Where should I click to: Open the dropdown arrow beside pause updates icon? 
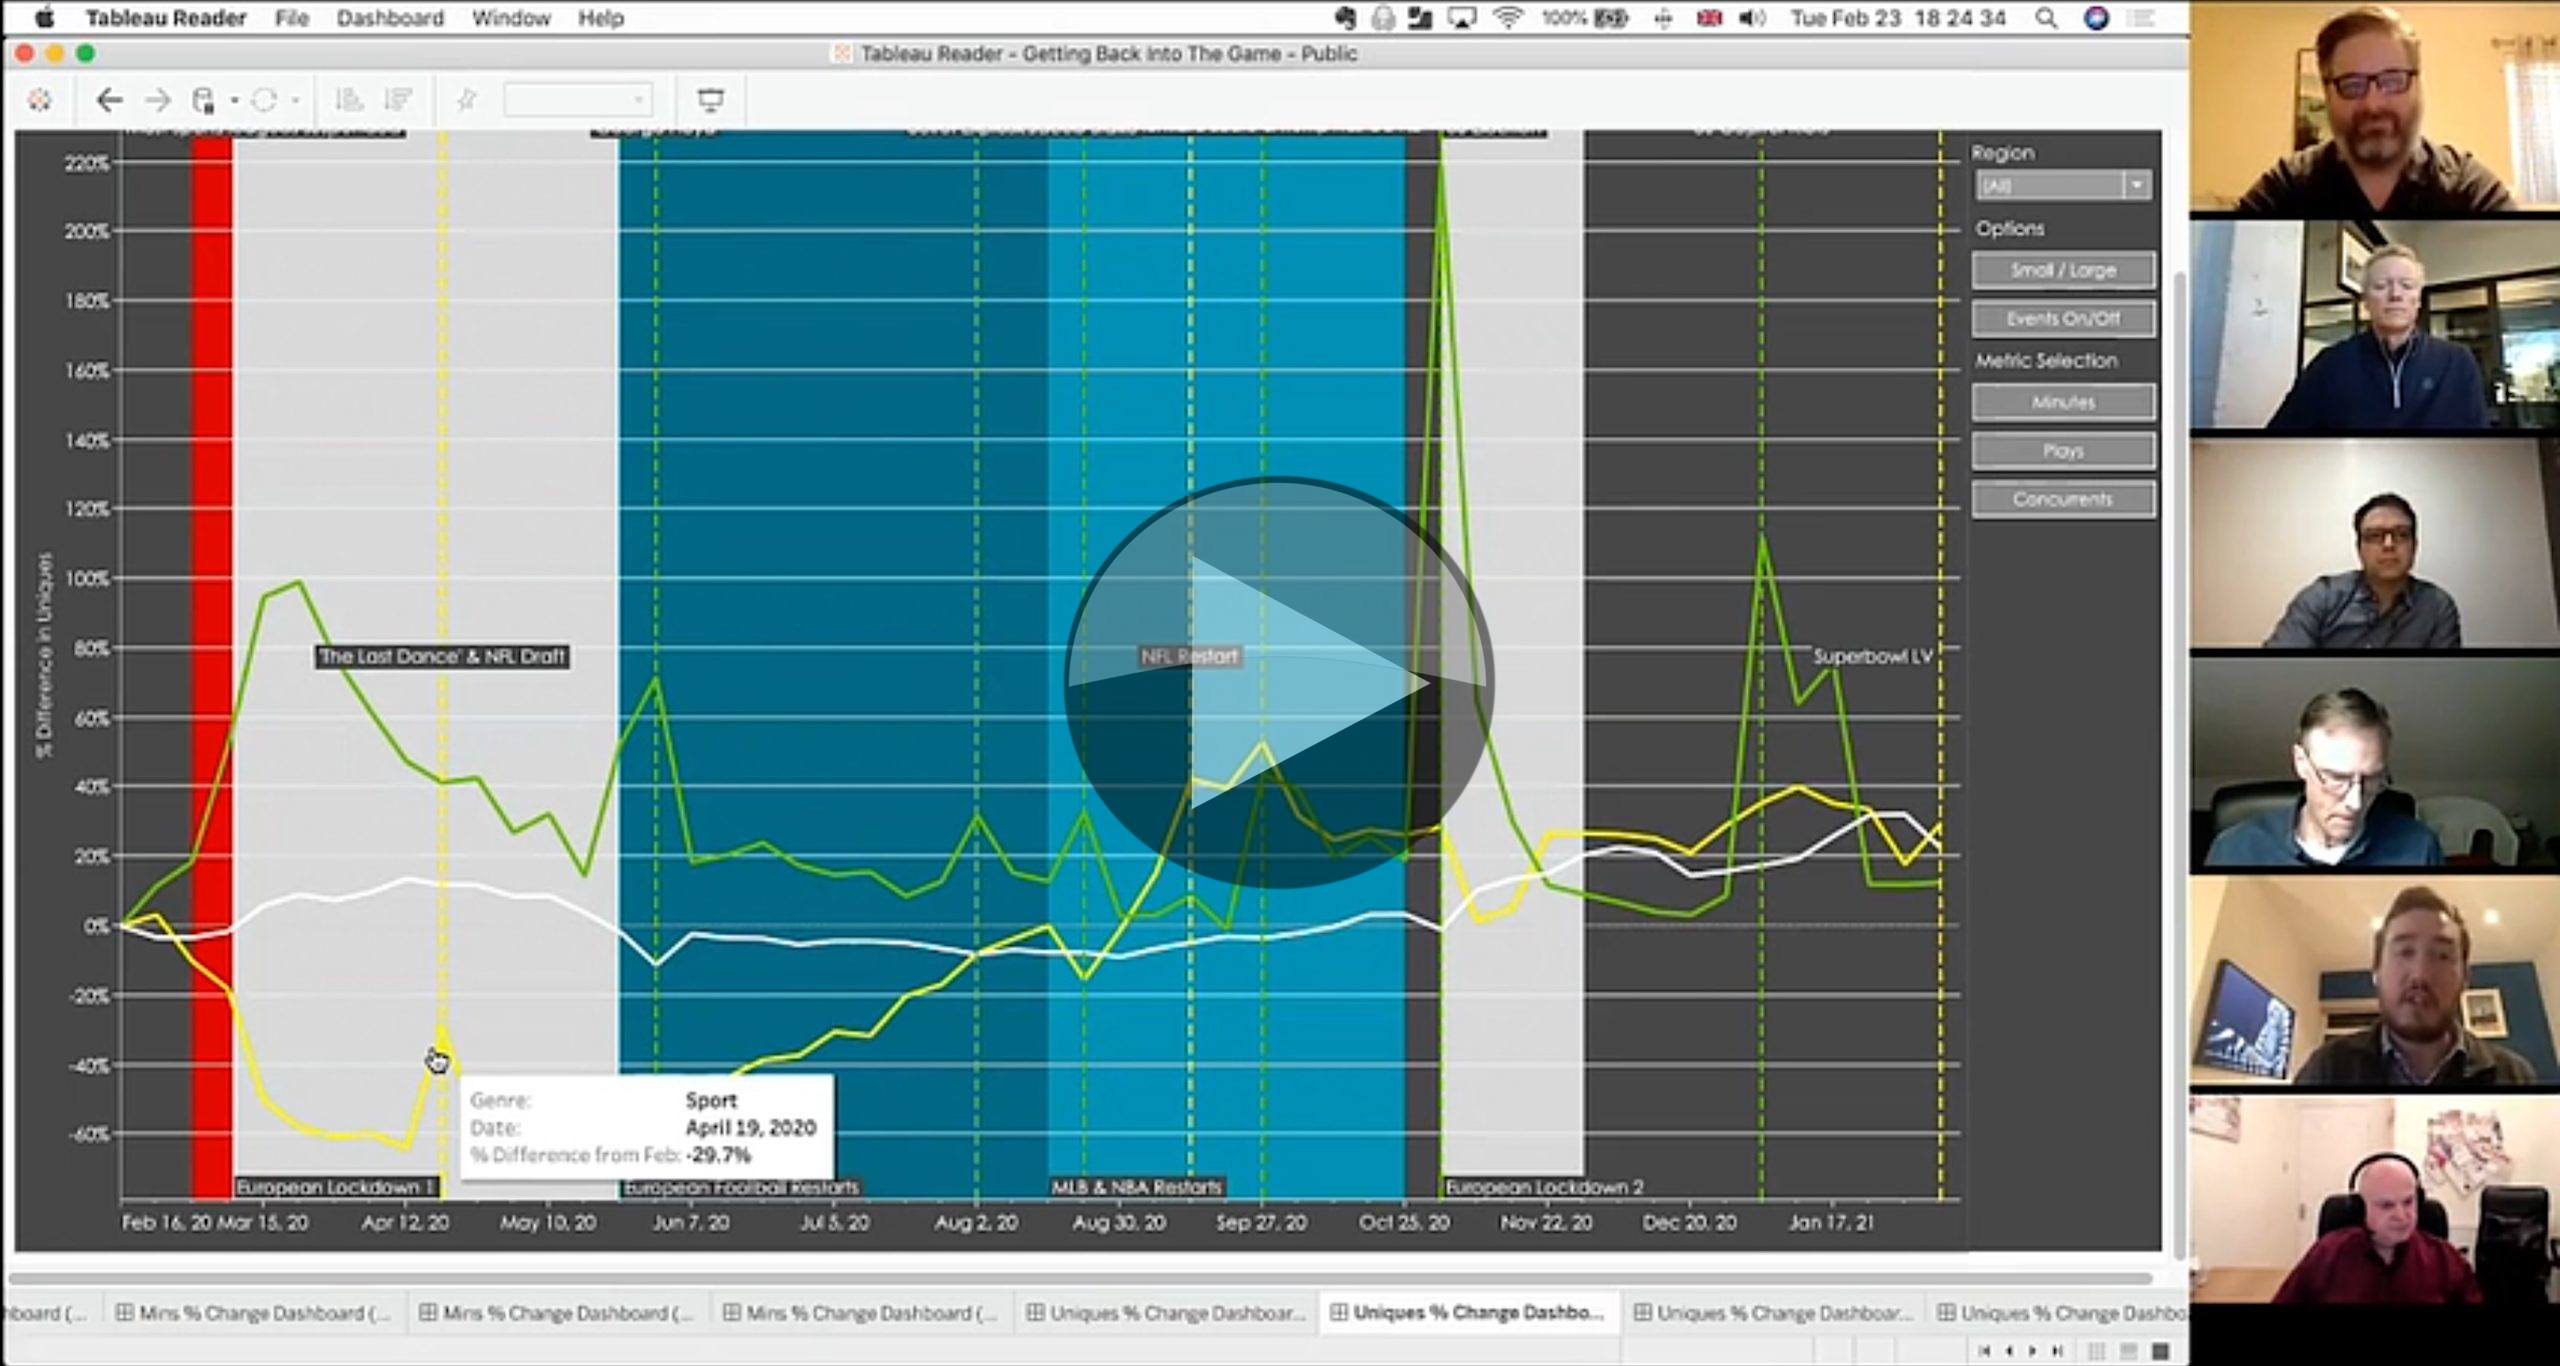click(x=234, y=100)
